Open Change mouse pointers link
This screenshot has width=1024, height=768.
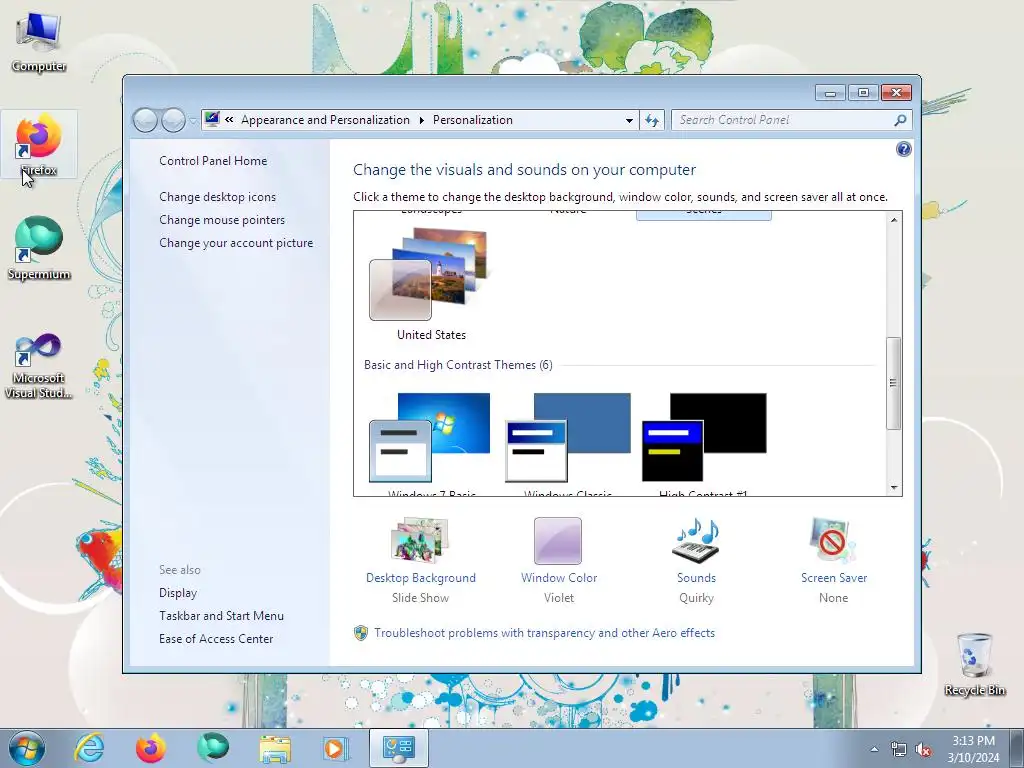tap(222, 219)
